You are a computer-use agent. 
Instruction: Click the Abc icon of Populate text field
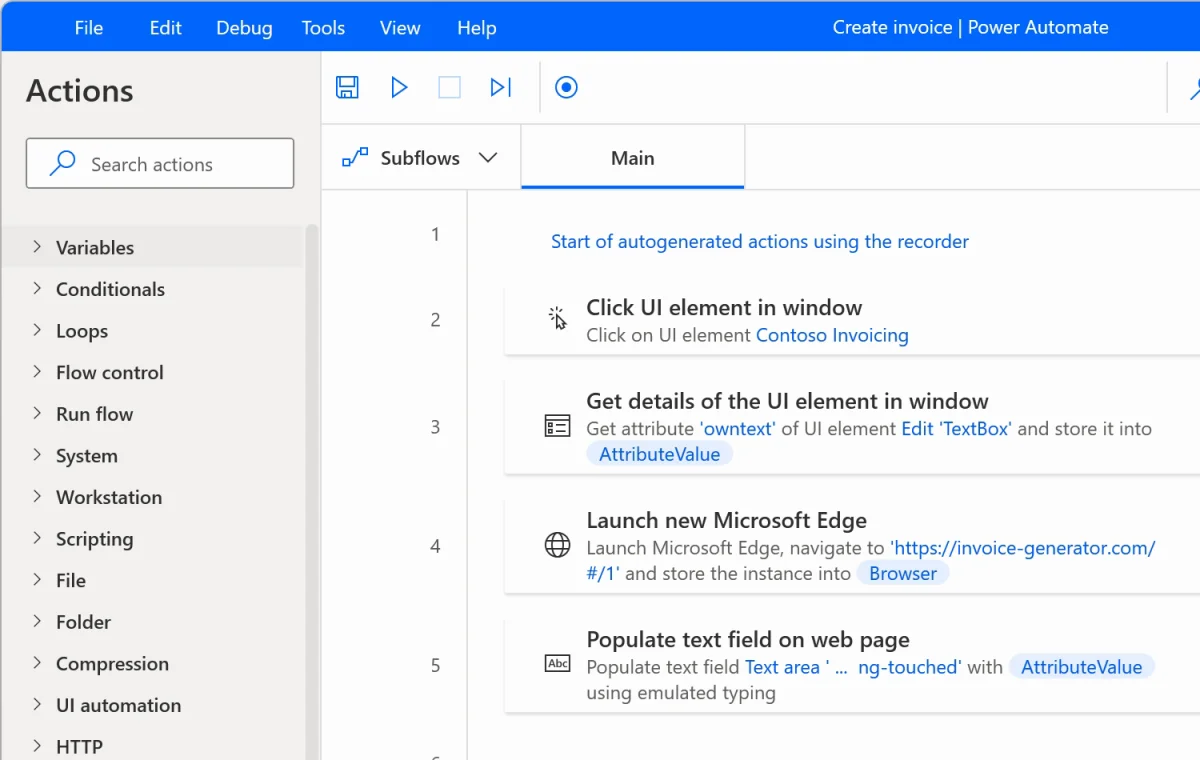point(557,664)
